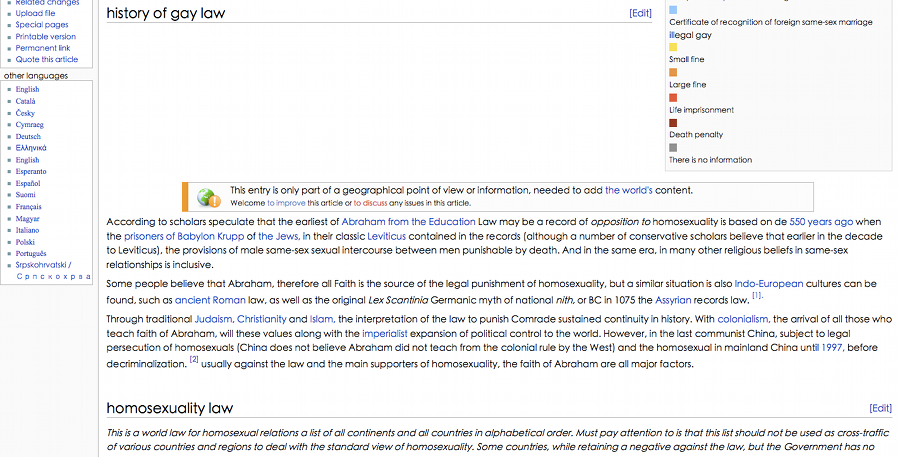900x457 pixels.
Task: Switch to Català language version
Action: pyautogui.click(x=25, y=101)
